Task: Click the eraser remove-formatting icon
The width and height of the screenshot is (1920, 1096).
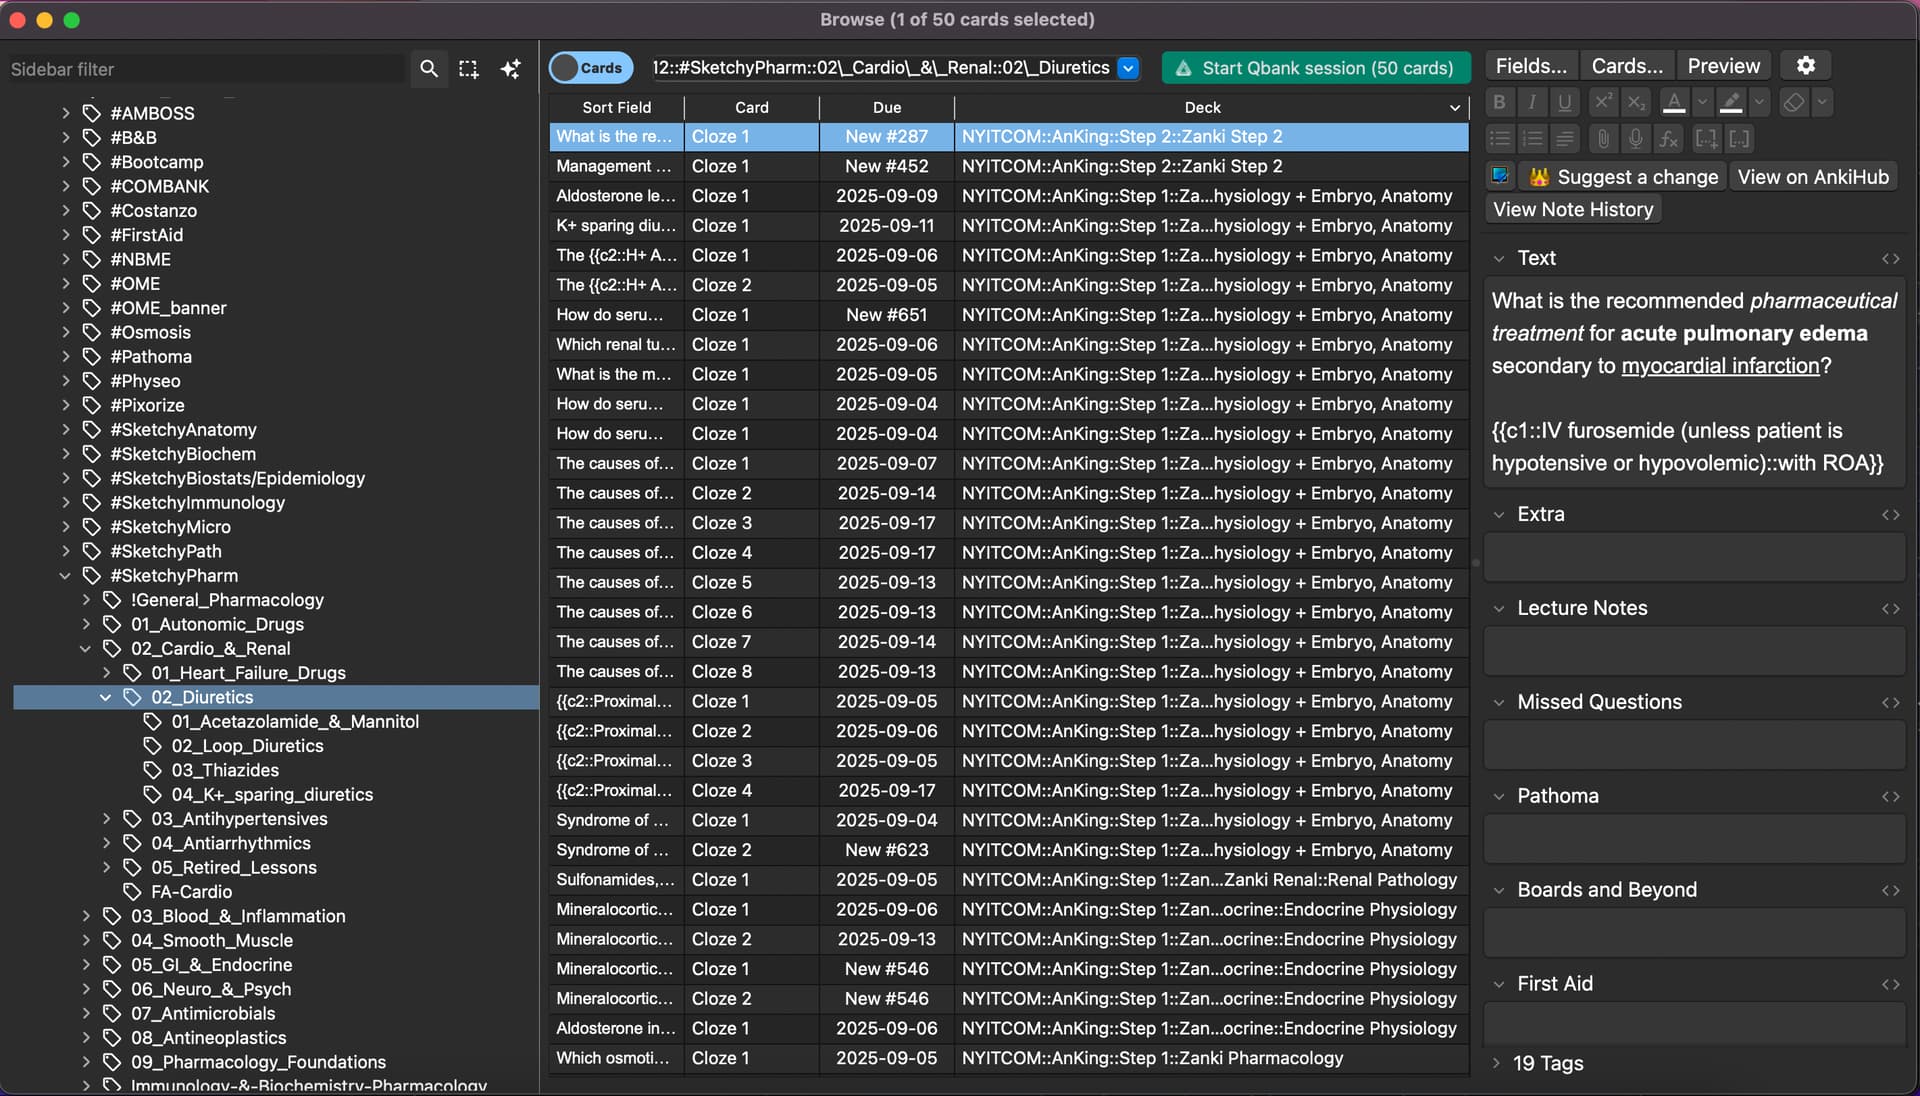Action: tap(1795, 102)
